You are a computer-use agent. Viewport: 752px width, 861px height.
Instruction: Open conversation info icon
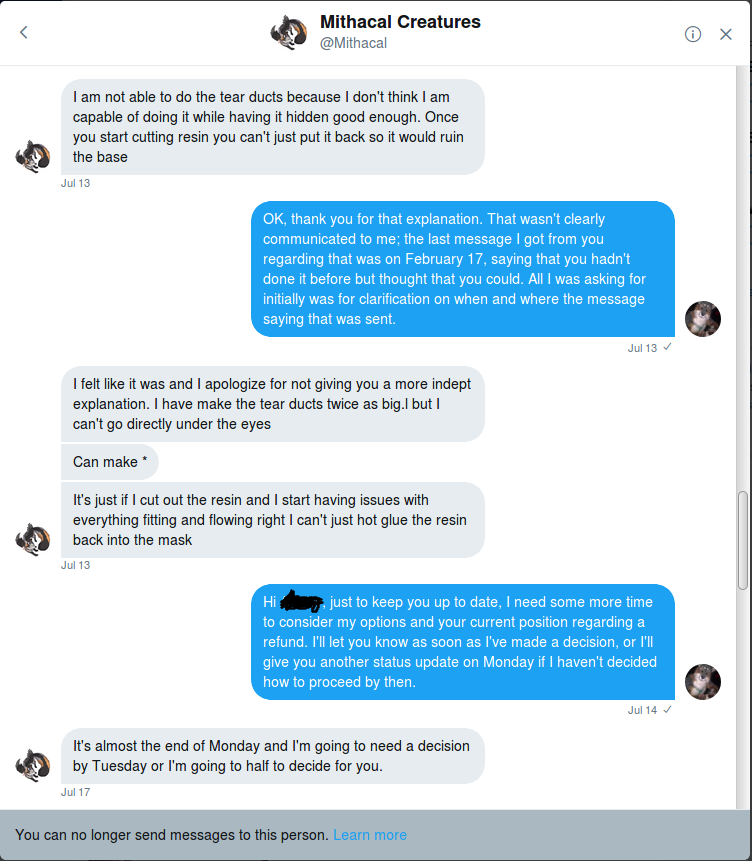coord(693,33)
